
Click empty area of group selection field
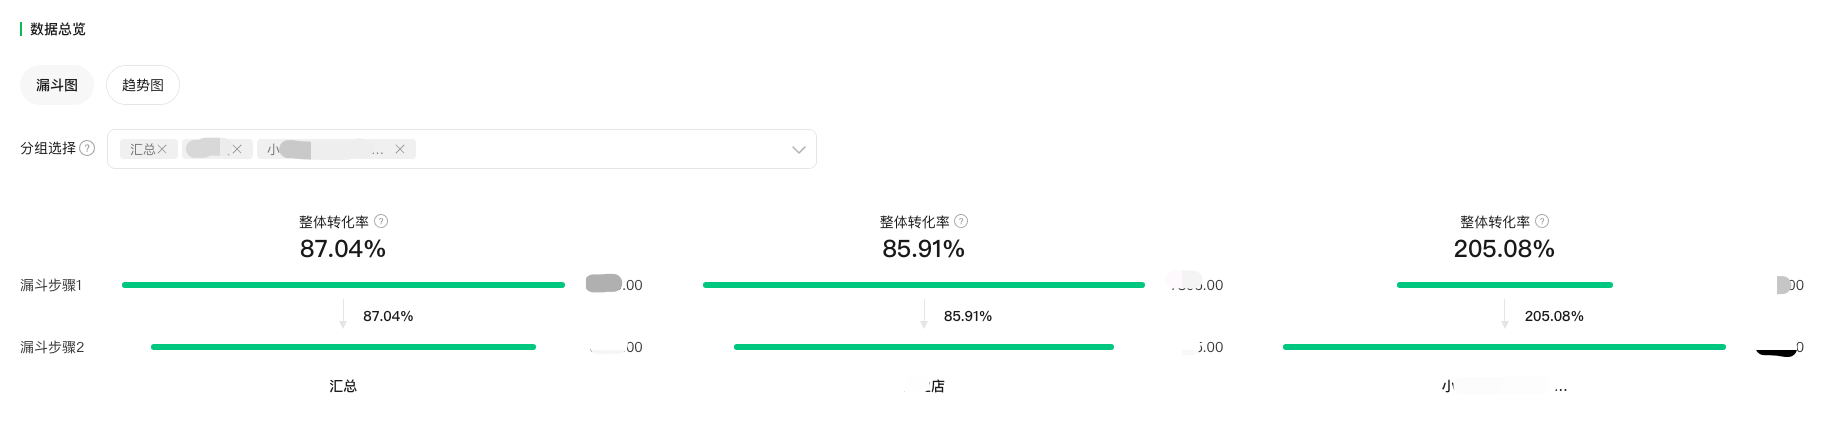[600, 149]
